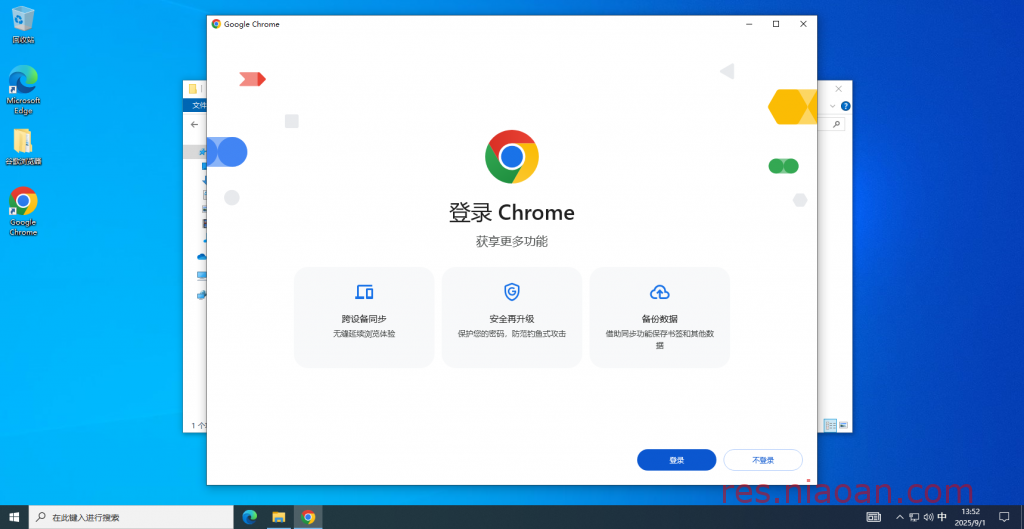Click the back arrow in File Explorer

click(x=194, y=124)
